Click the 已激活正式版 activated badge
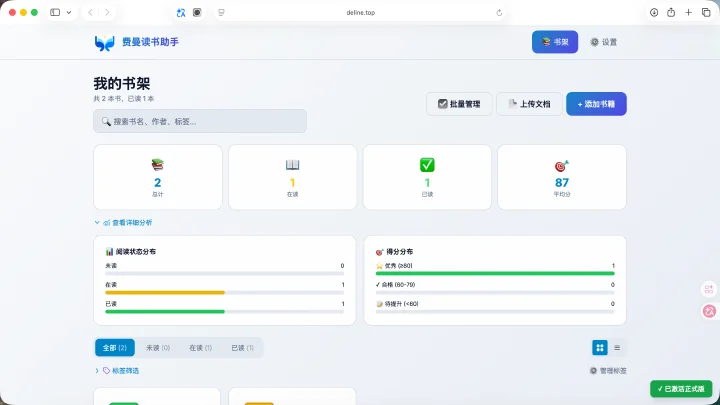This screenshot has width=720, height=405. point(681,389)
